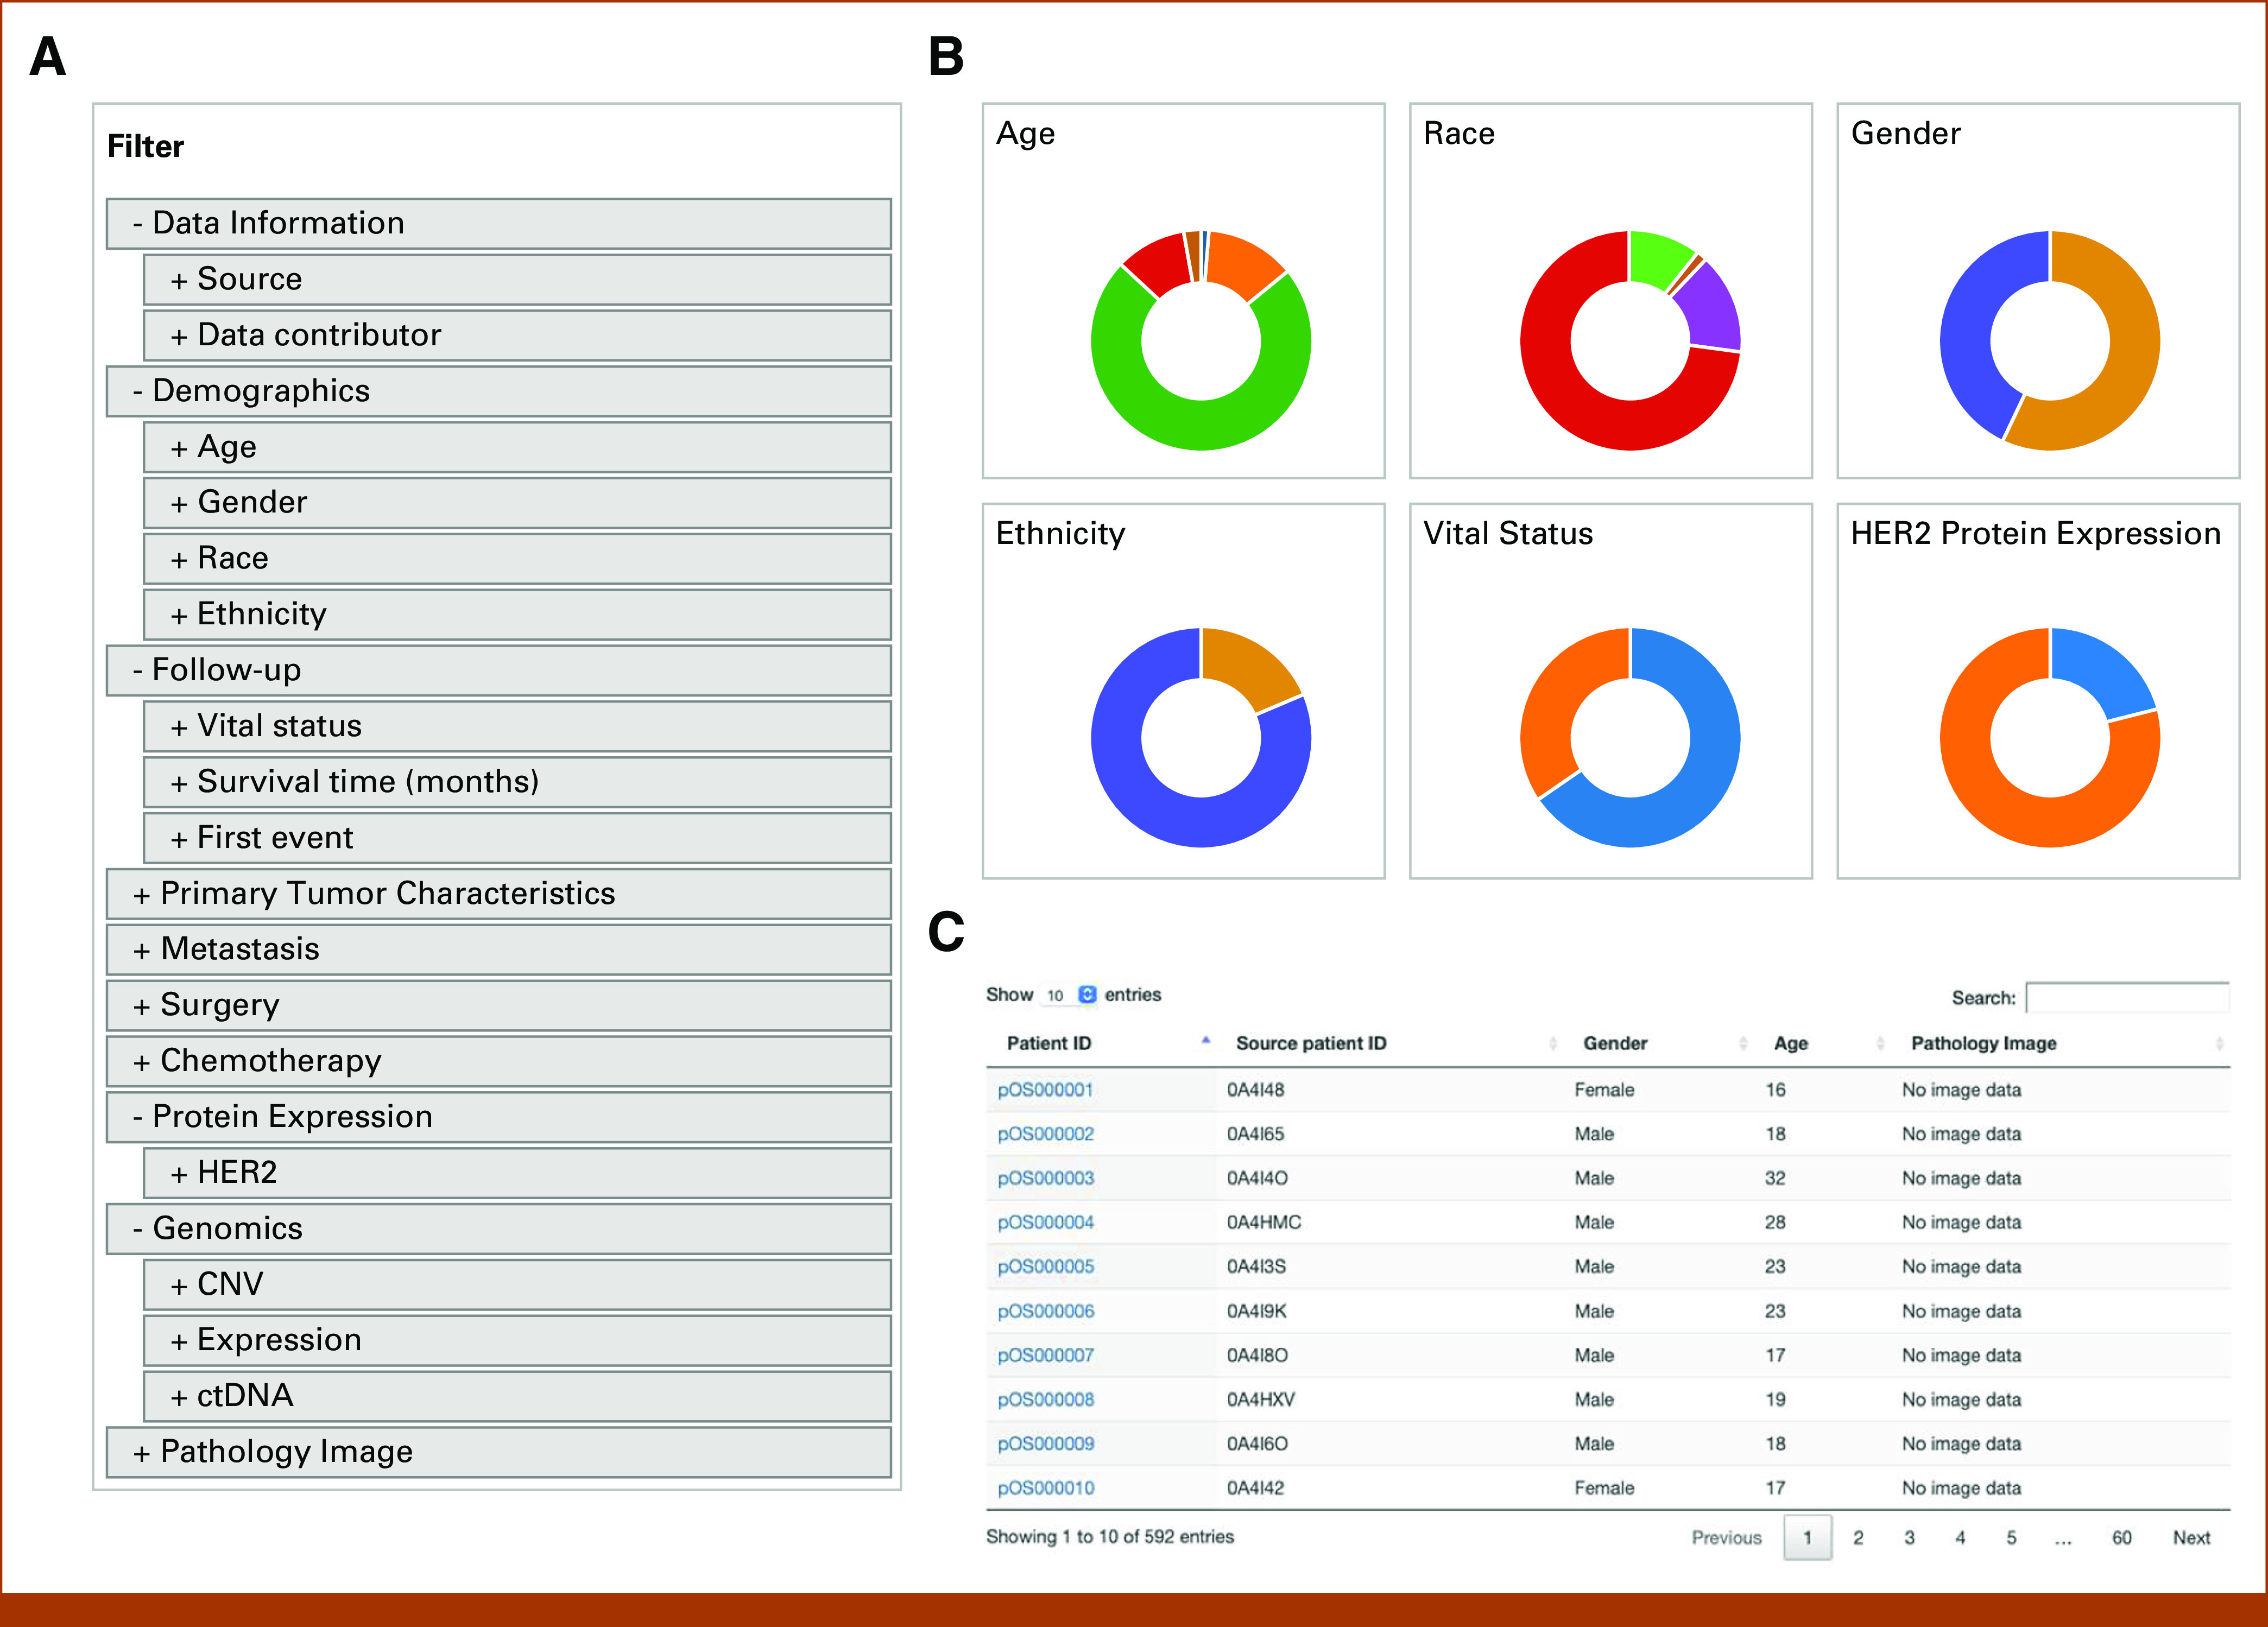
Task: Expand the Expression filter under Genomics
Action: [517, 1340]
